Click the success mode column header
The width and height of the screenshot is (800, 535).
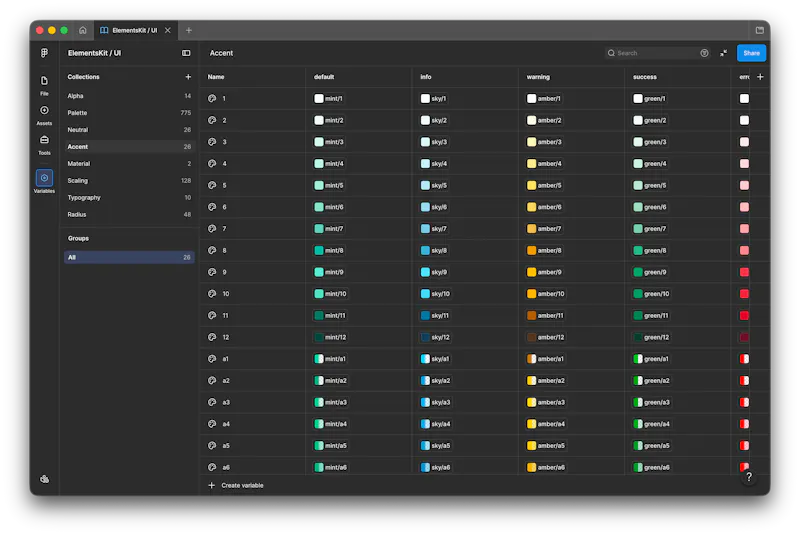pyautogui.click(x=645, y=77)
